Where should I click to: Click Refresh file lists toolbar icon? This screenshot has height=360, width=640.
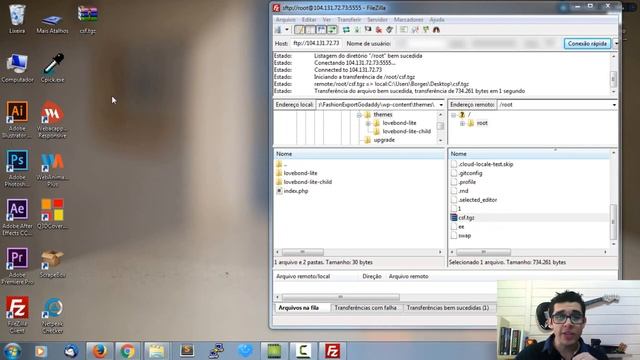click(346, 30)
